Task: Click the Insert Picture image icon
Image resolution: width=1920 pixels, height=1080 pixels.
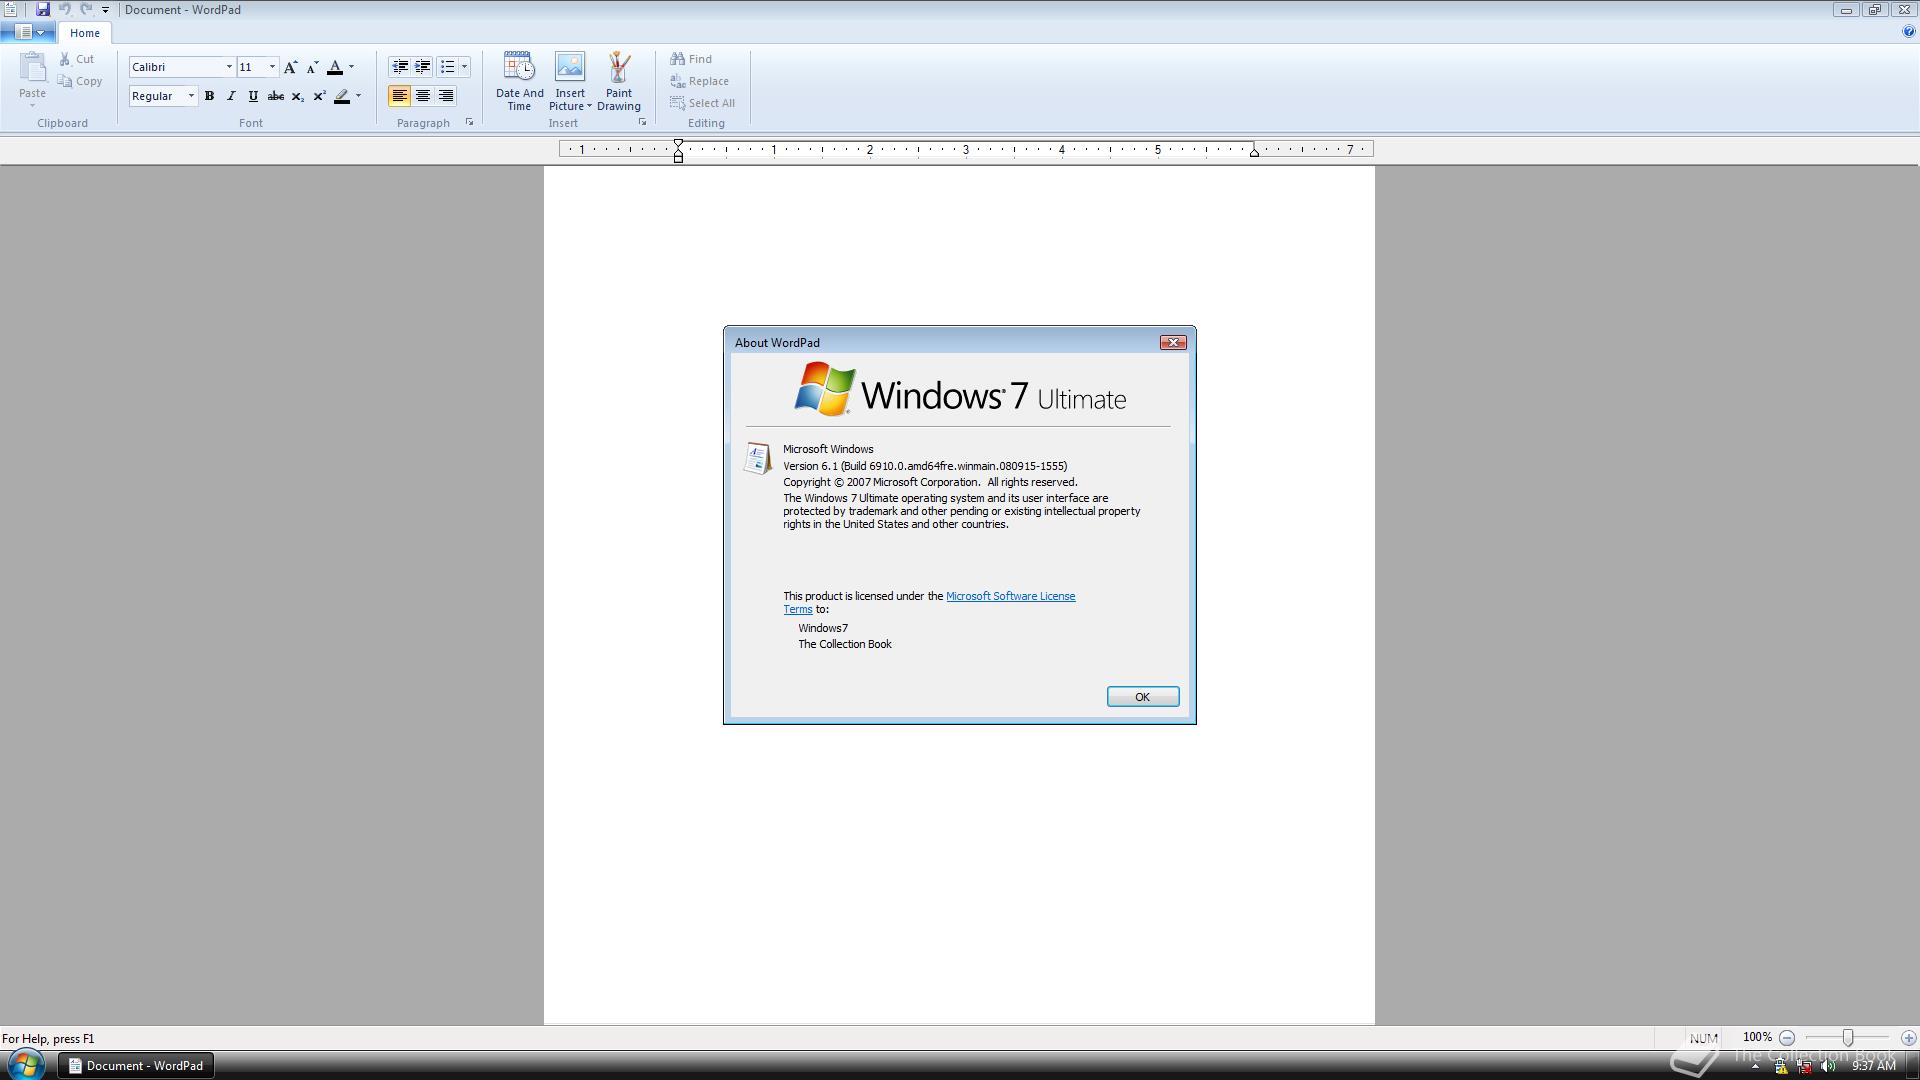Action: click(x=570, y=67)
